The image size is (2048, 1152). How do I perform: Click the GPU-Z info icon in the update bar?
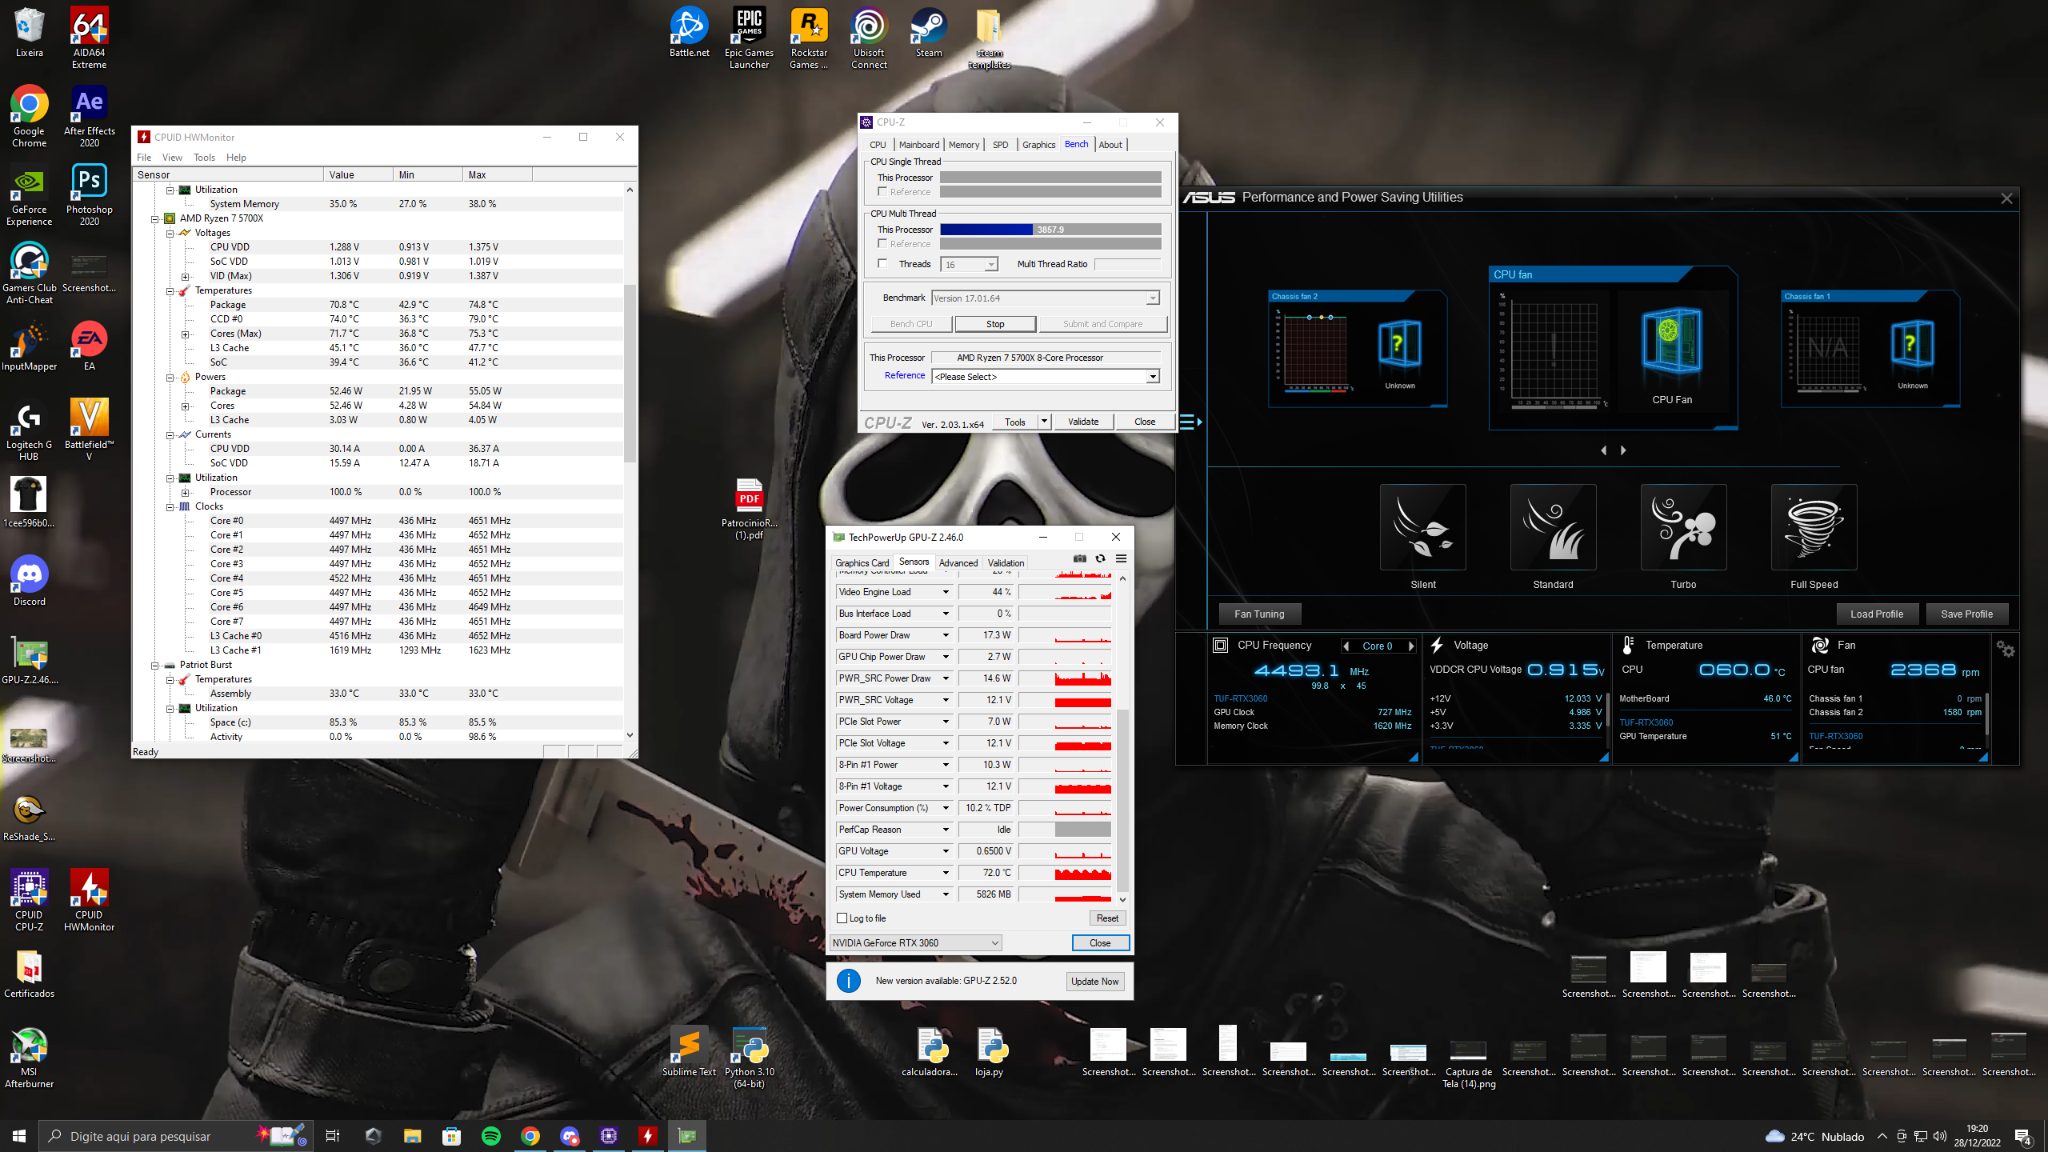point(848,981)
